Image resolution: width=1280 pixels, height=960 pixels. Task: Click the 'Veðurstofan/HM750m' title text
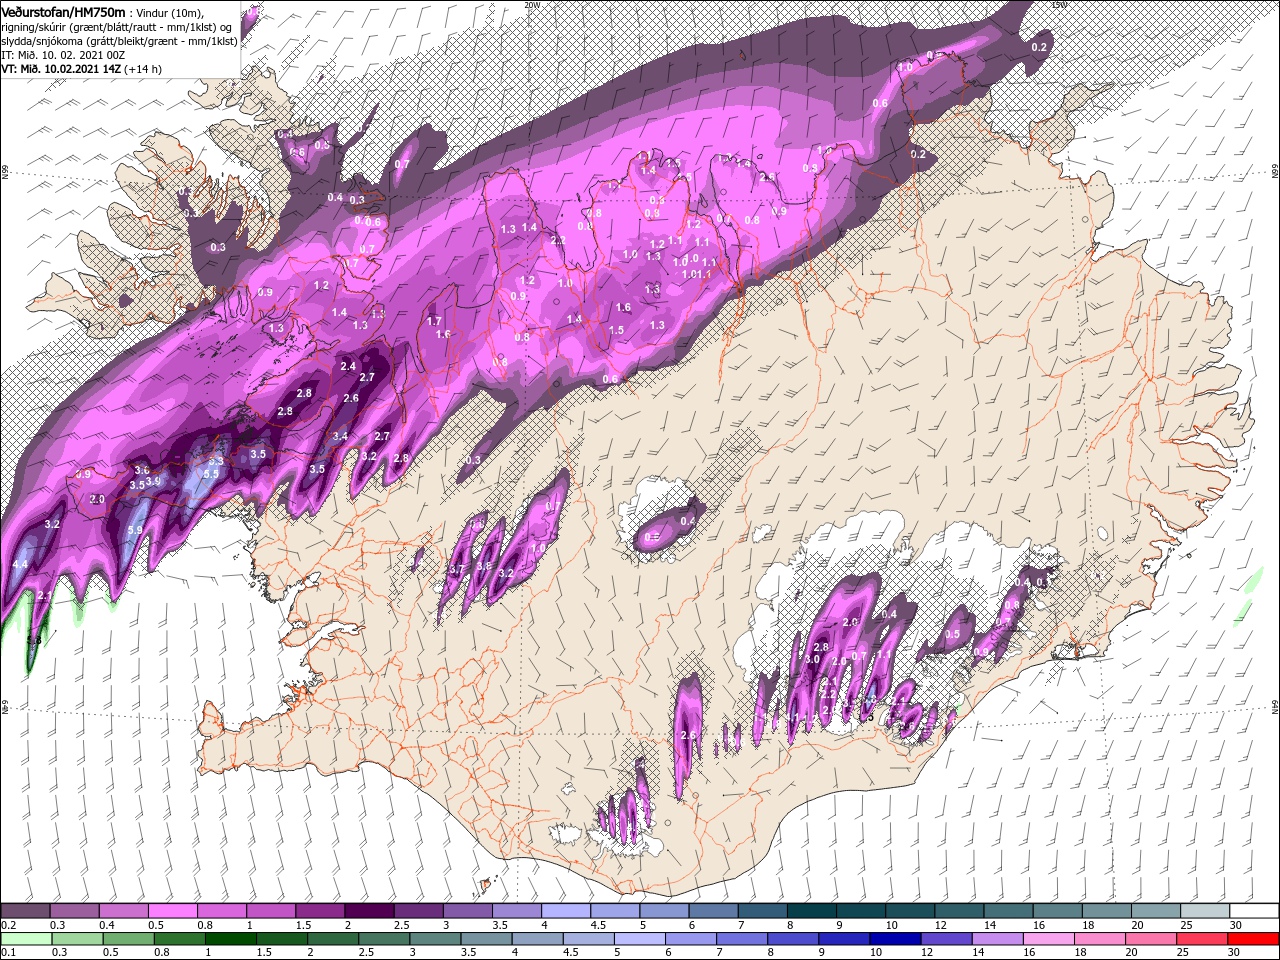[64, 11]
